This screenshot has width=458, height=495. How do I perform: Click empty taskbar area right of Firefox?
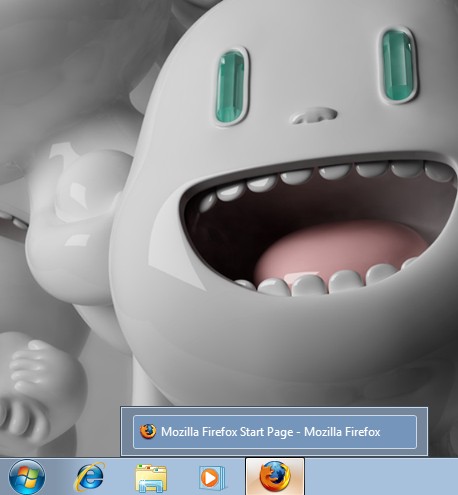(x=381, y=477)
